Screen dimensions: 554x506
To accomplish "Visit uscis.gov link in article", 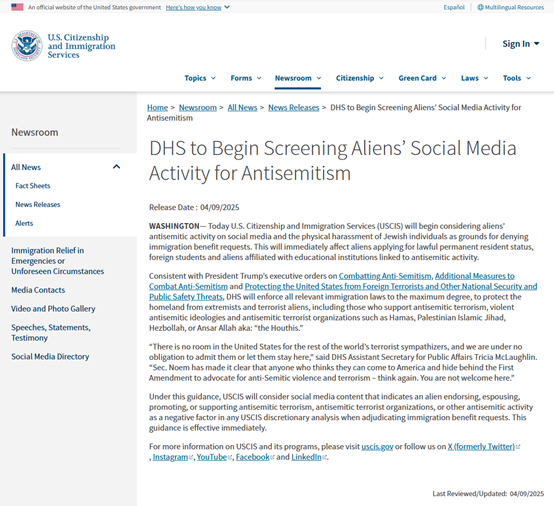I will 377,447.
